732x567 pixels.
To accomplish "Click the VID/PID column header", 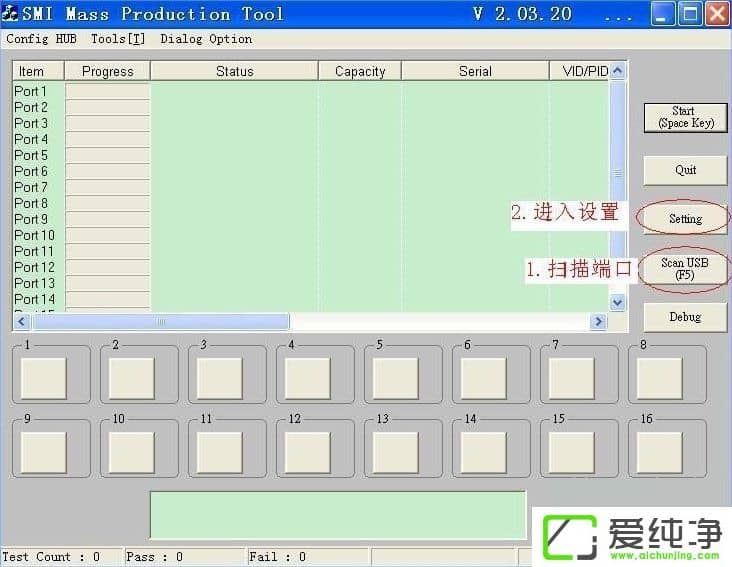I will pyautogui.click(x=579, y=71).
